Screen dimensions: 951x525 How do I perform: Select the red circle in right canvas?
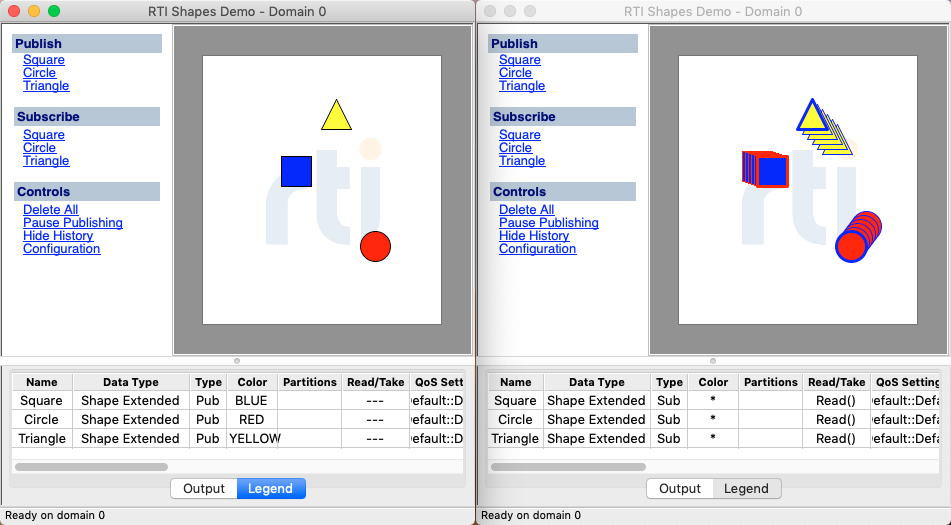point(851,247)
